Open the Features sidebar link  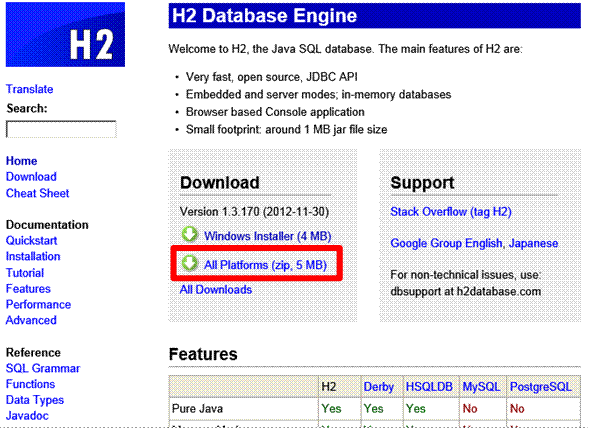(x=28, y=289)
